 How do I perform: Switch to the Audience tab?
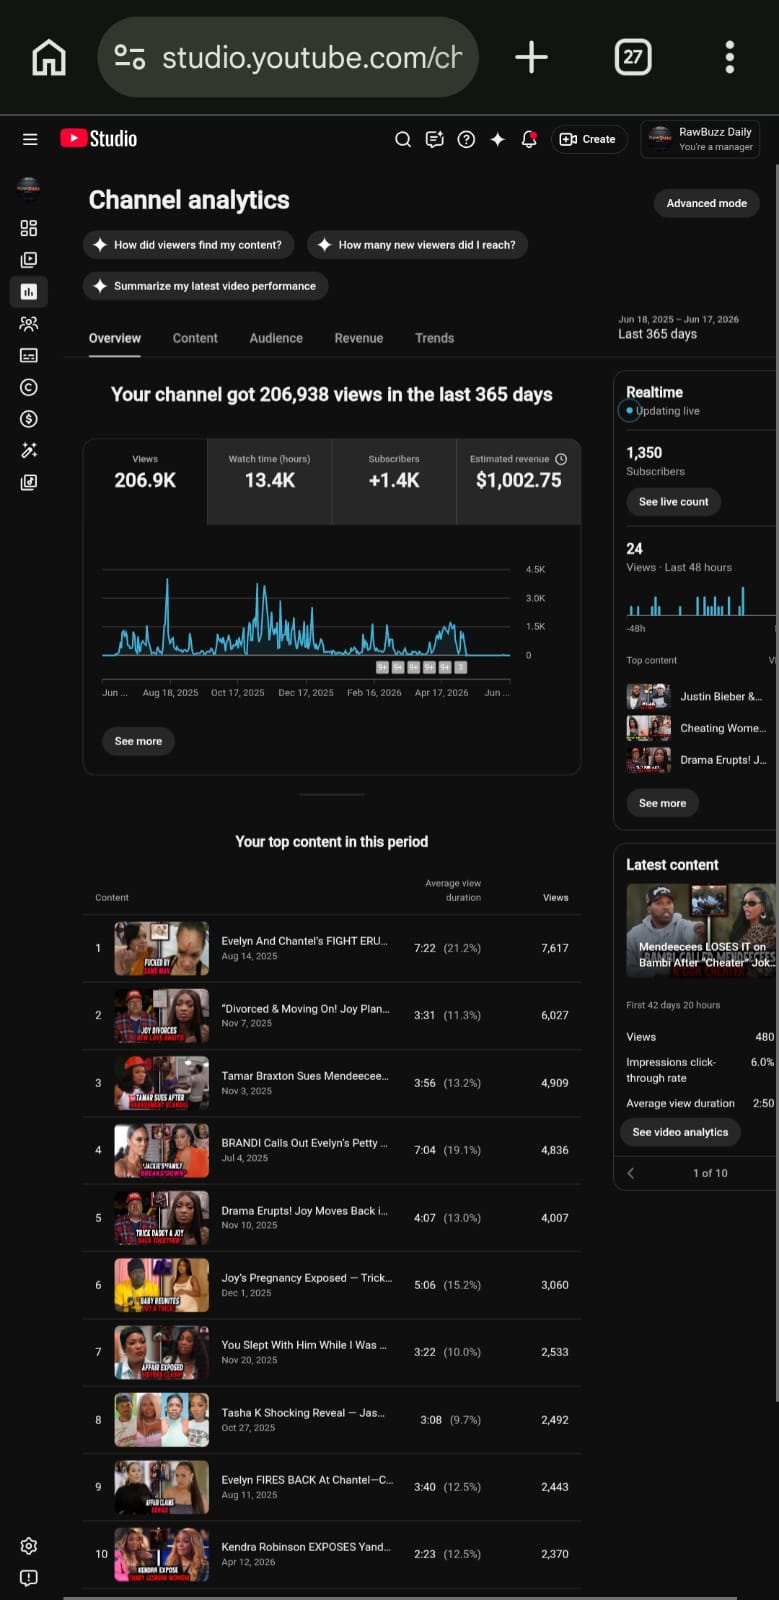coord(276,338)
